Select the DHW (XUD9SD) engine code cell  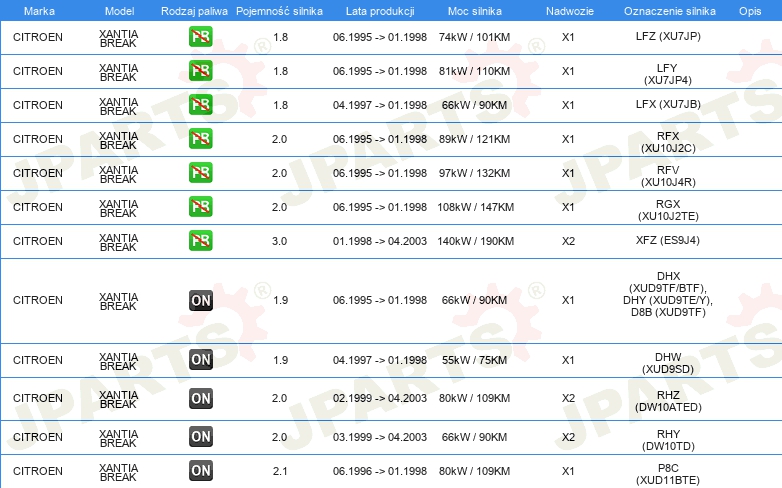coord(668,363)
